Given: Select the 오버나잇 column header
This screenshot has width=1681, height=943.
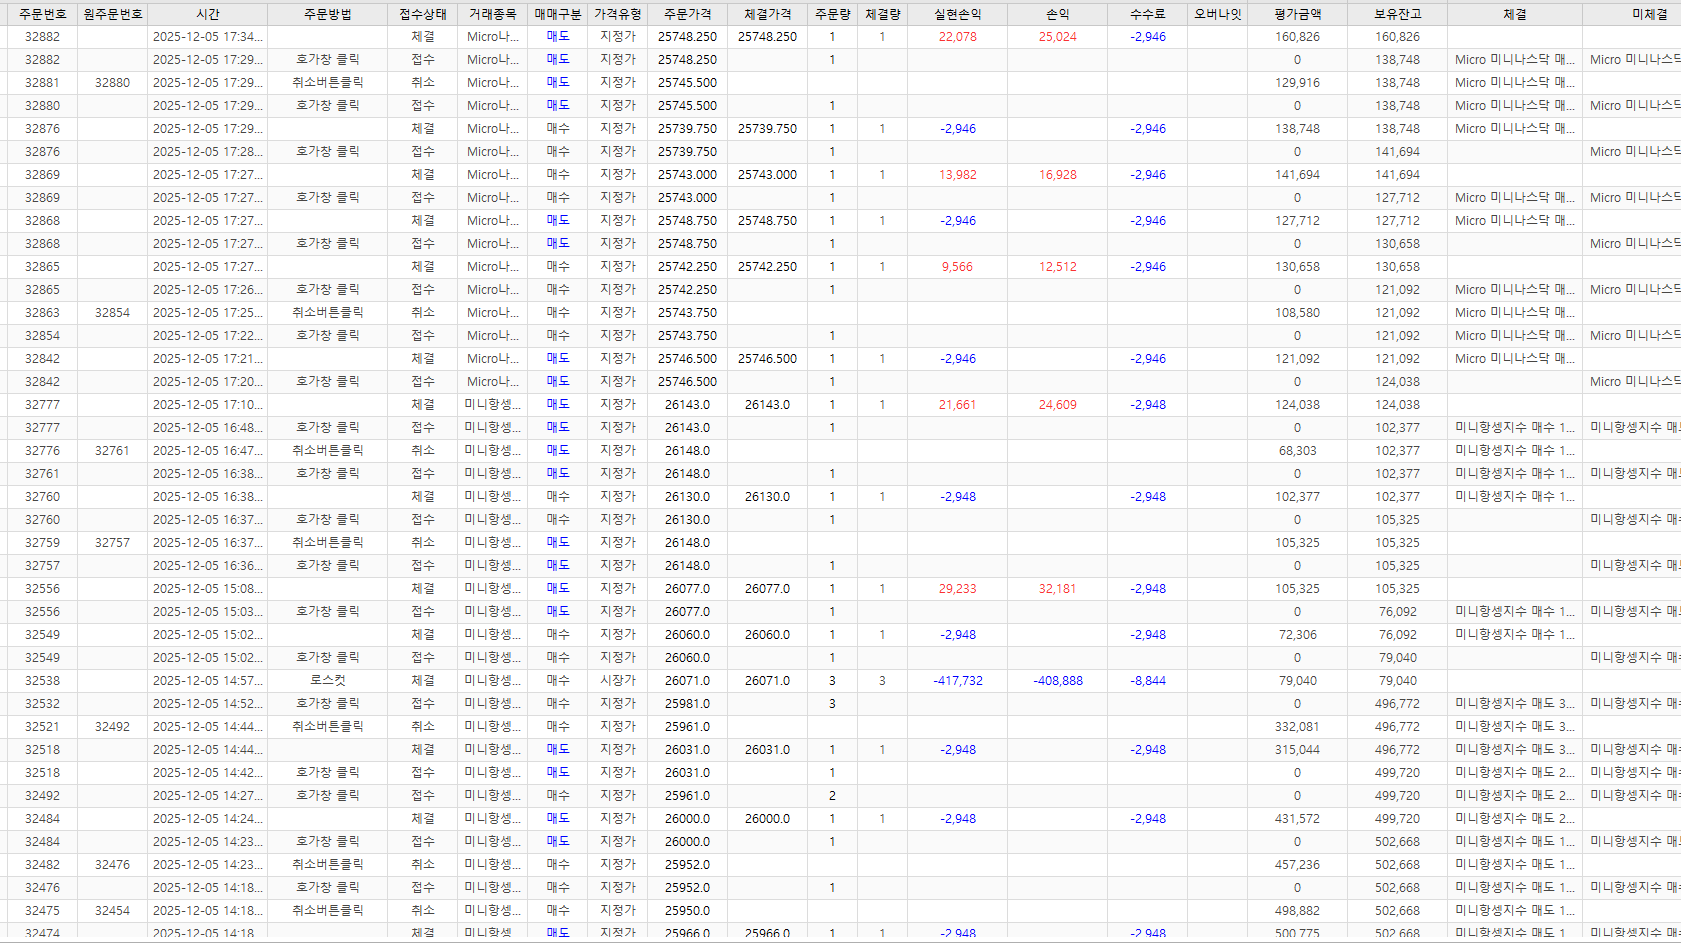Looking at the screenshot, I should 1217,14.
